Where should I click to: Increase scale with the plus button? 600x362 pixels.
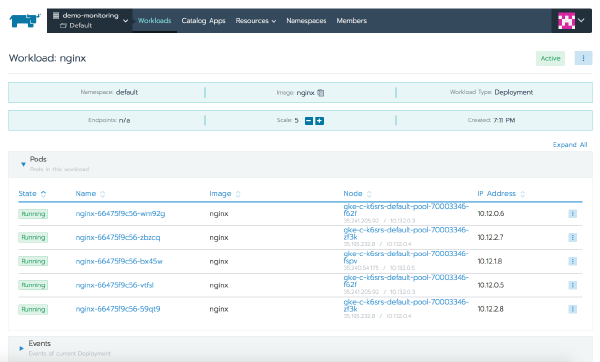[320, 121]
